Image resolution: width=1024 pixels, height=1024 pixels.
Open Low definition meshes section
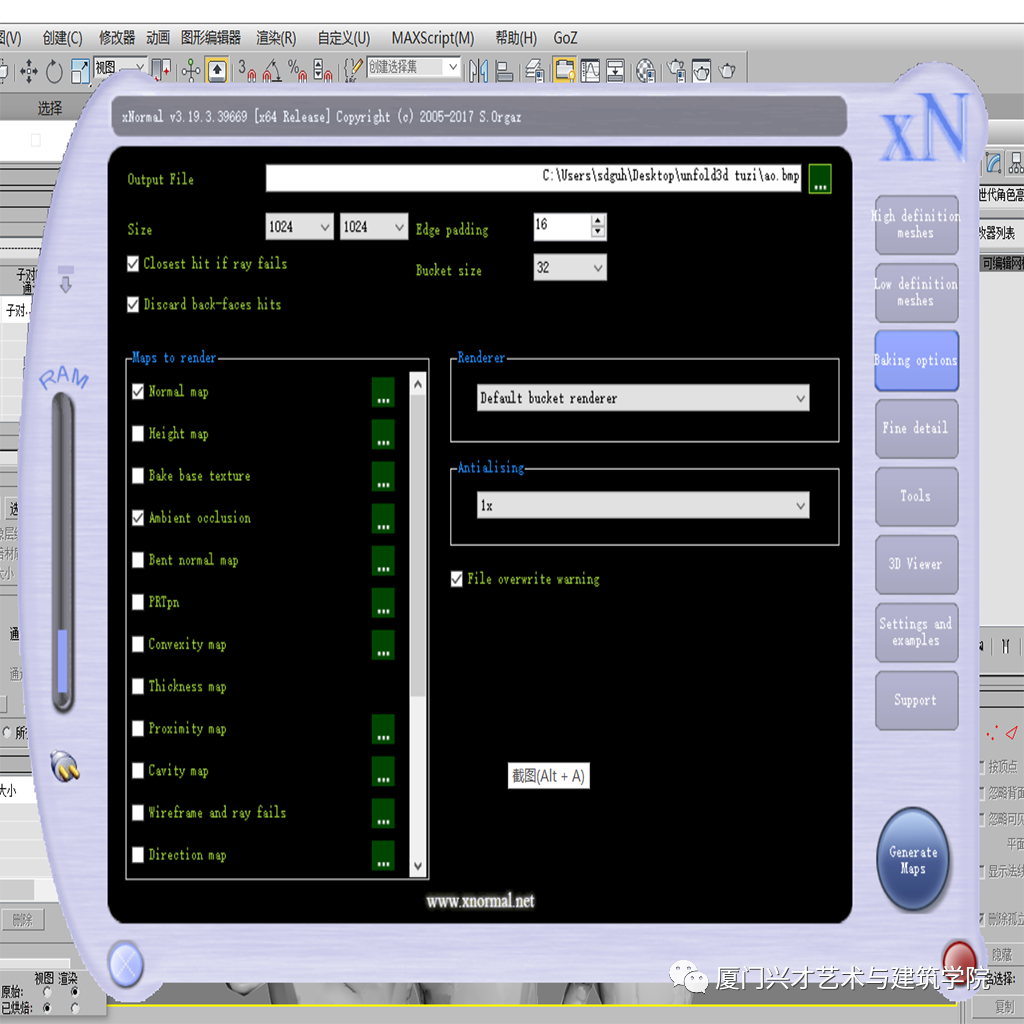click(x=917, y=293)
